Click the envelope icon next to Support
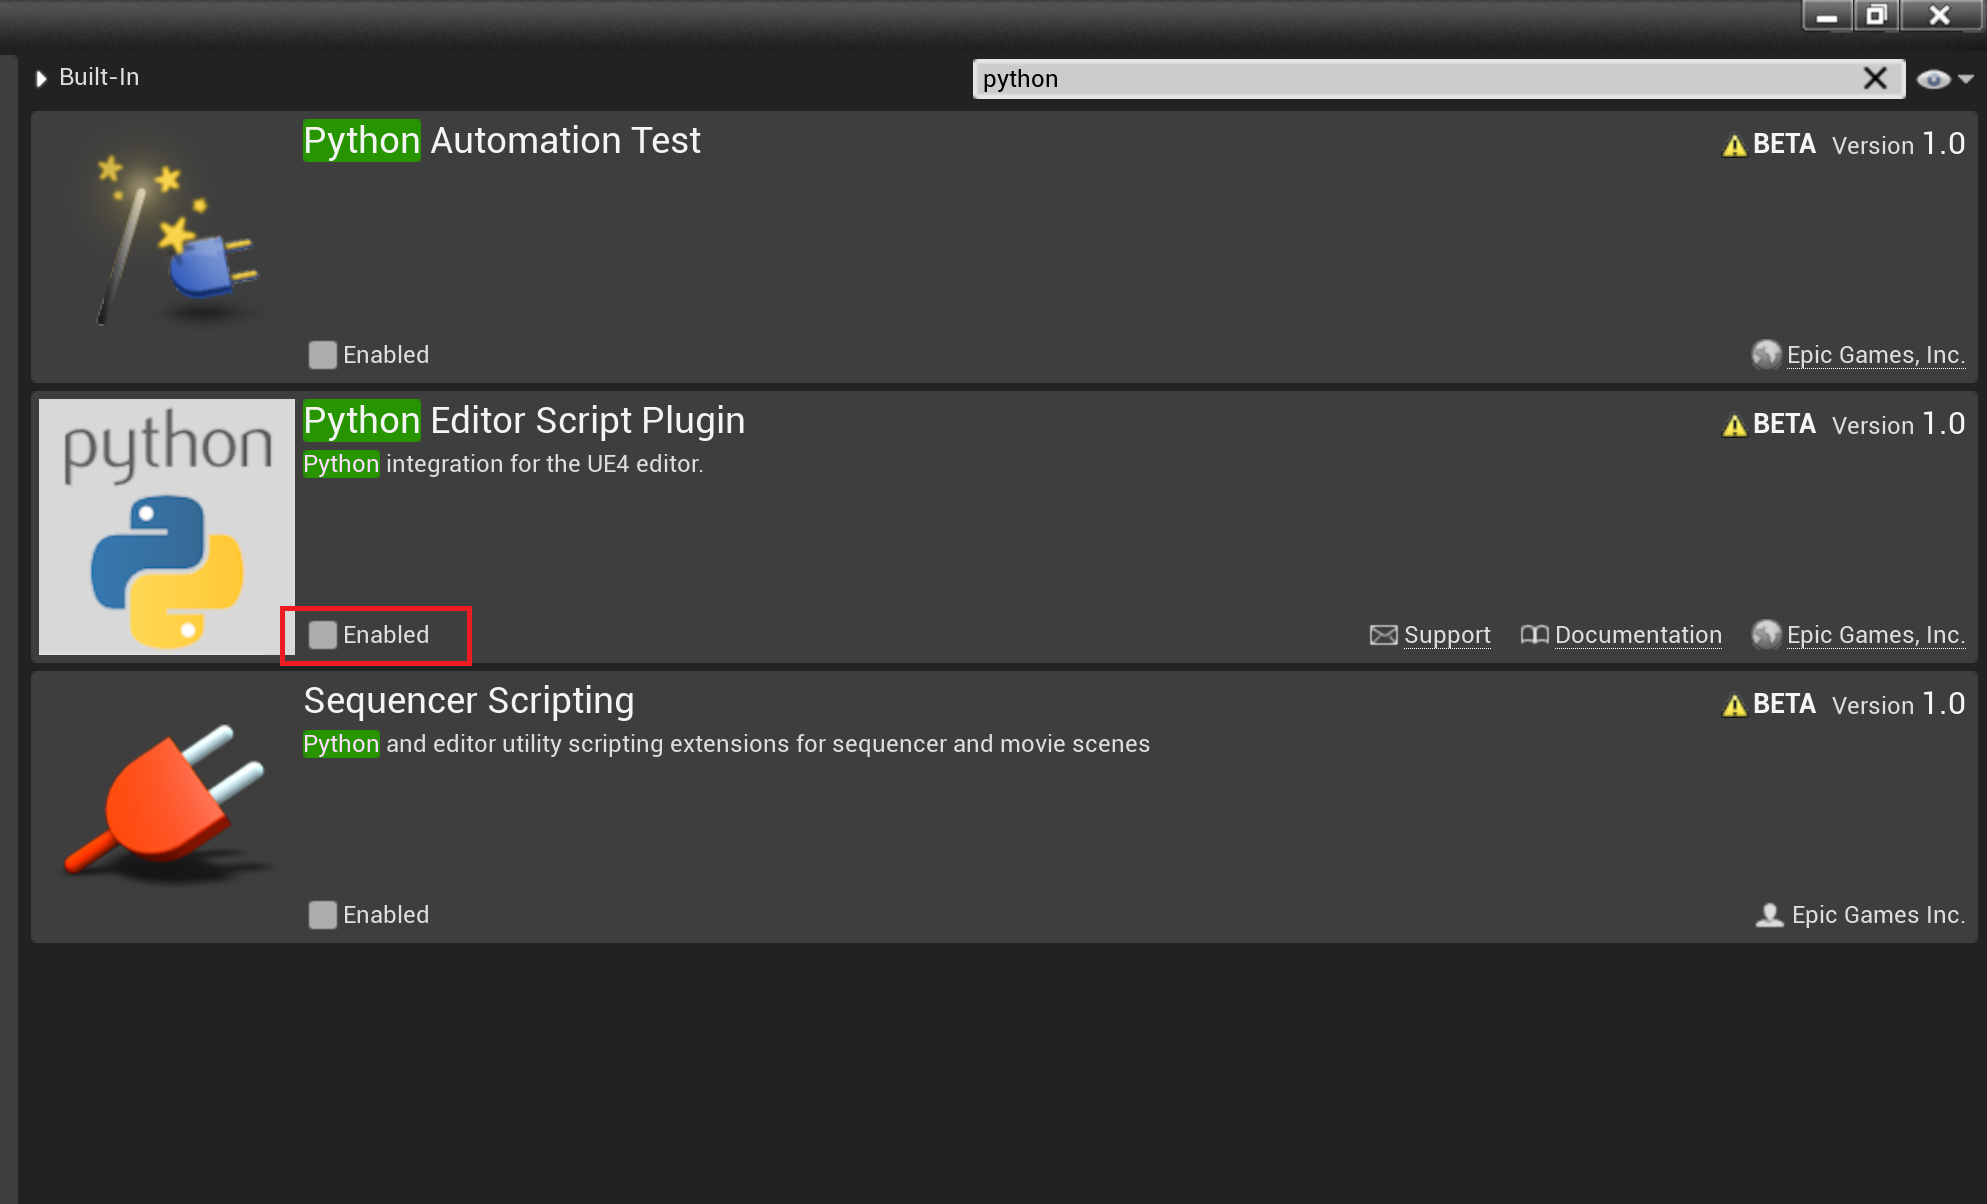This screenshot has width=1987, height=1204. (x=1383, y=635)
